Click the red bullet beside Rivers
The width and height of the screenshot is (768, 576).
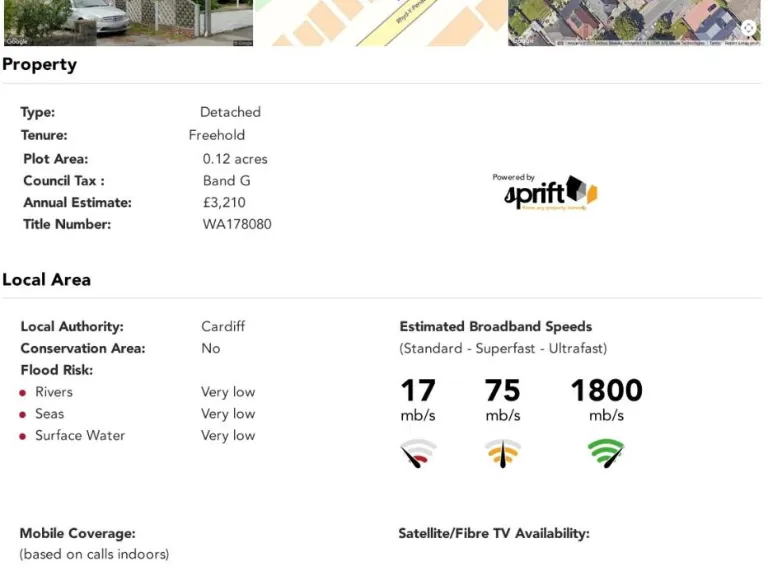point(23,393)
